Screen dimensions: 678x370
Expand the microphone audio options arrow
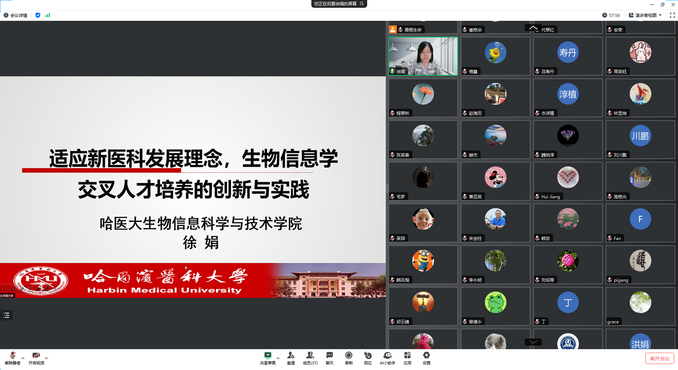(x=23, y=358)
